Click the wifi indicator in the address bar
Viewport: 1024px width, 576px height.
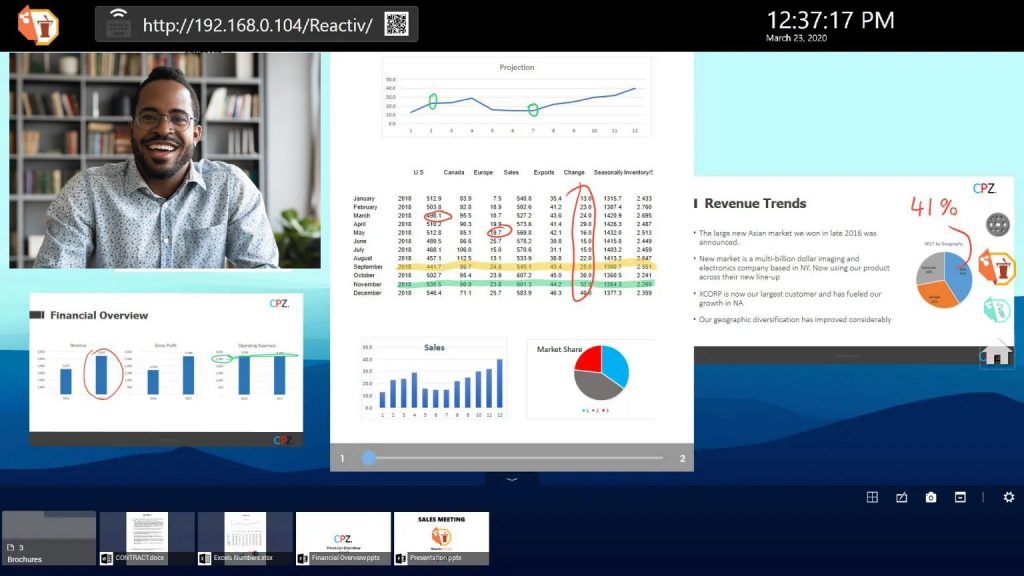click(x=118, y=13)
